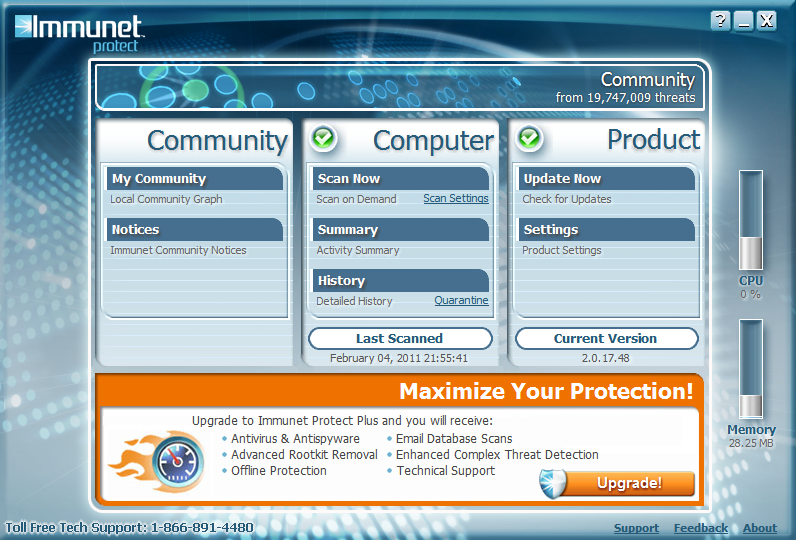Open the About link
This screenshot has height=540, width=796.
click(760, 528)
